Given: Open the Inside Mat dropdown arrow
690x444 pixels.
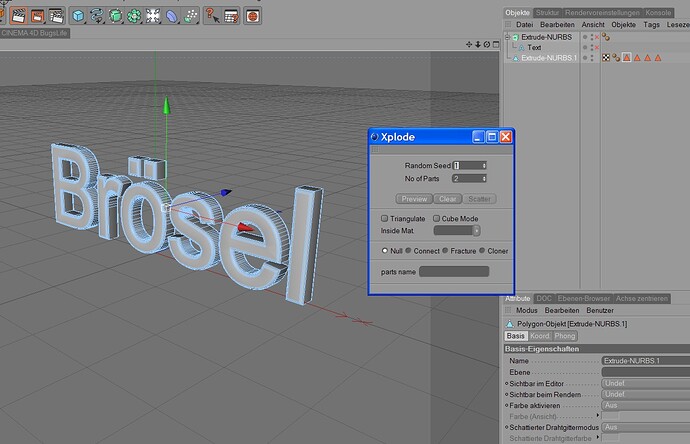Looking at the screenshot, I should (x=477, y=231).
